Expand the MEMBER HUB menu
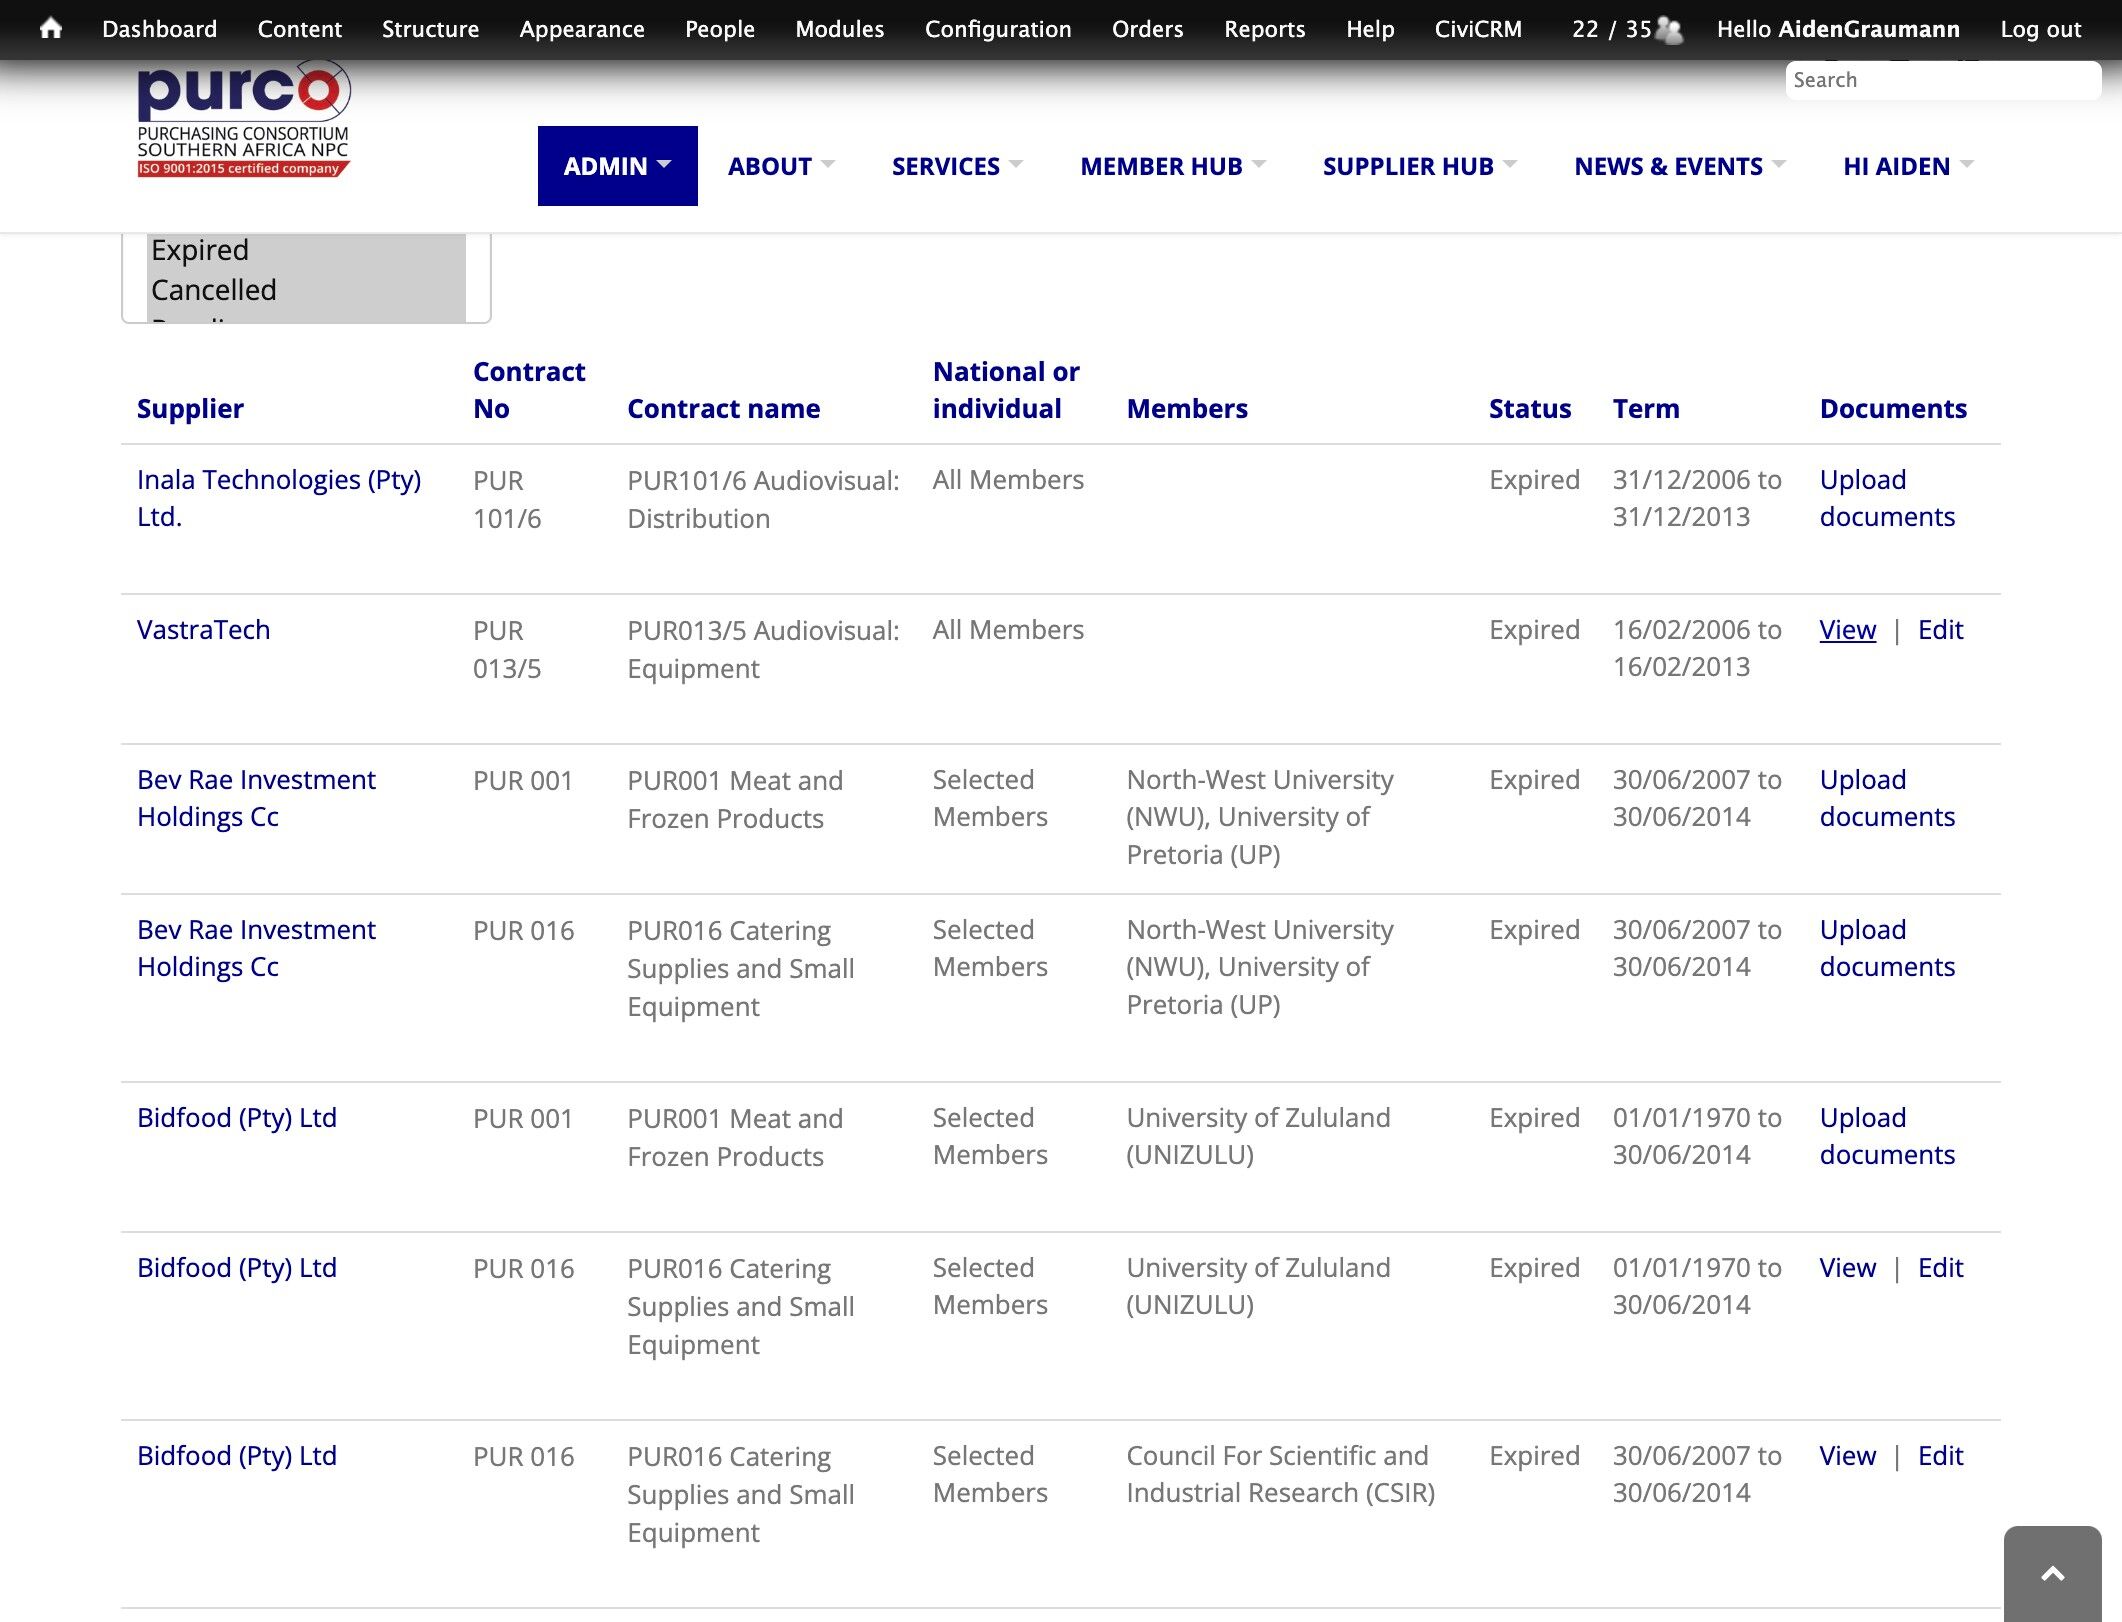Image resolution: width=2122 pixels, height=1622 pixels. click(x=1173, y=166)
